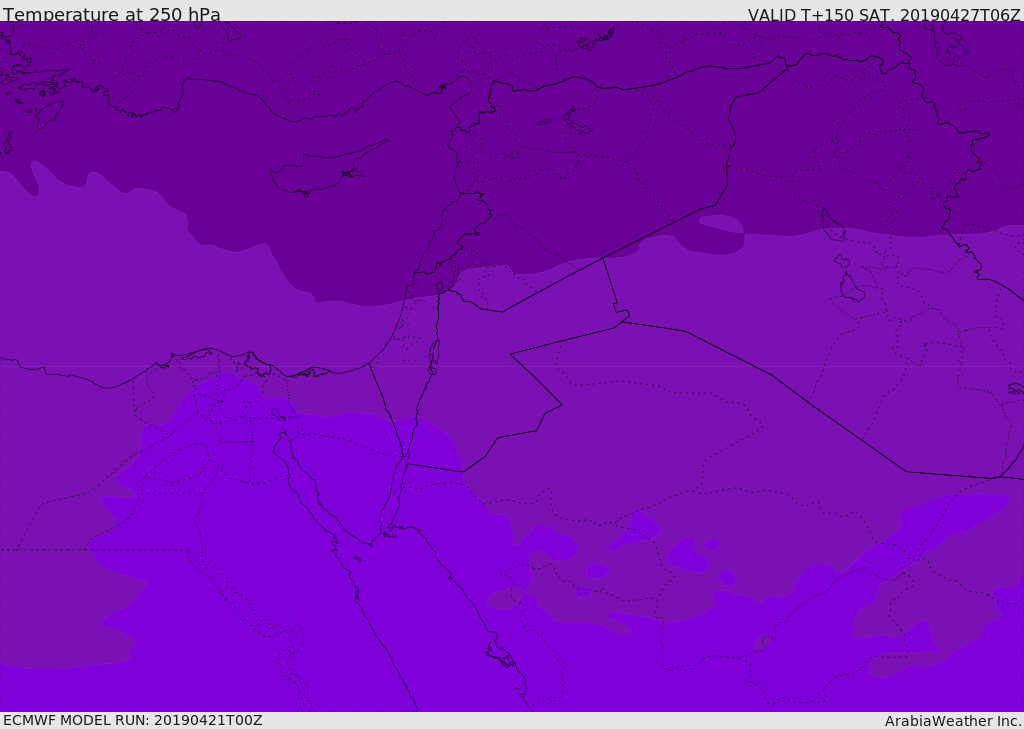Click the 'Temperature at 250 hPa' title text
The image size is (1024, 729).
[x=112, y=14]
